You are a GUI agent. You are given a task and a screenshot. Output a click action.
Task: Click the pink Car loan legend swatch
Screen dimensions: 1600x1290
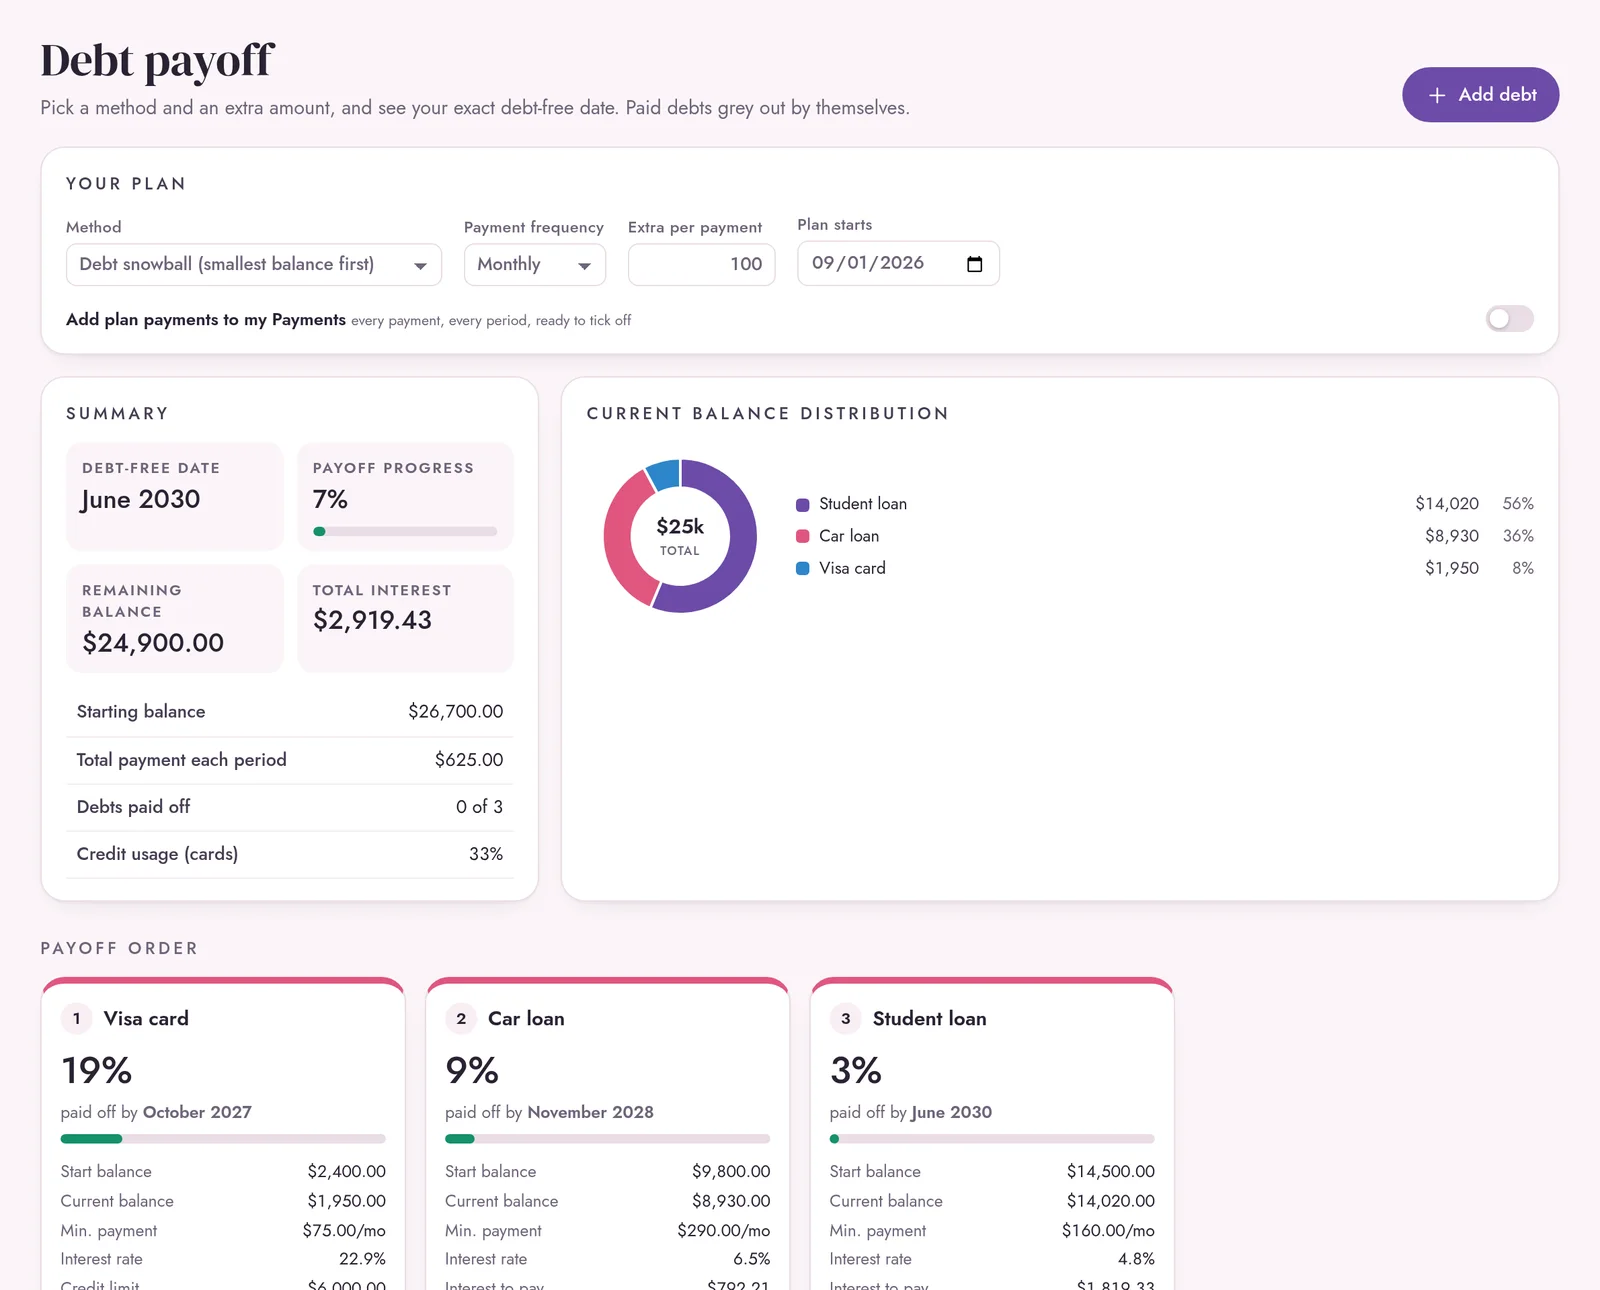click(802, 536)
